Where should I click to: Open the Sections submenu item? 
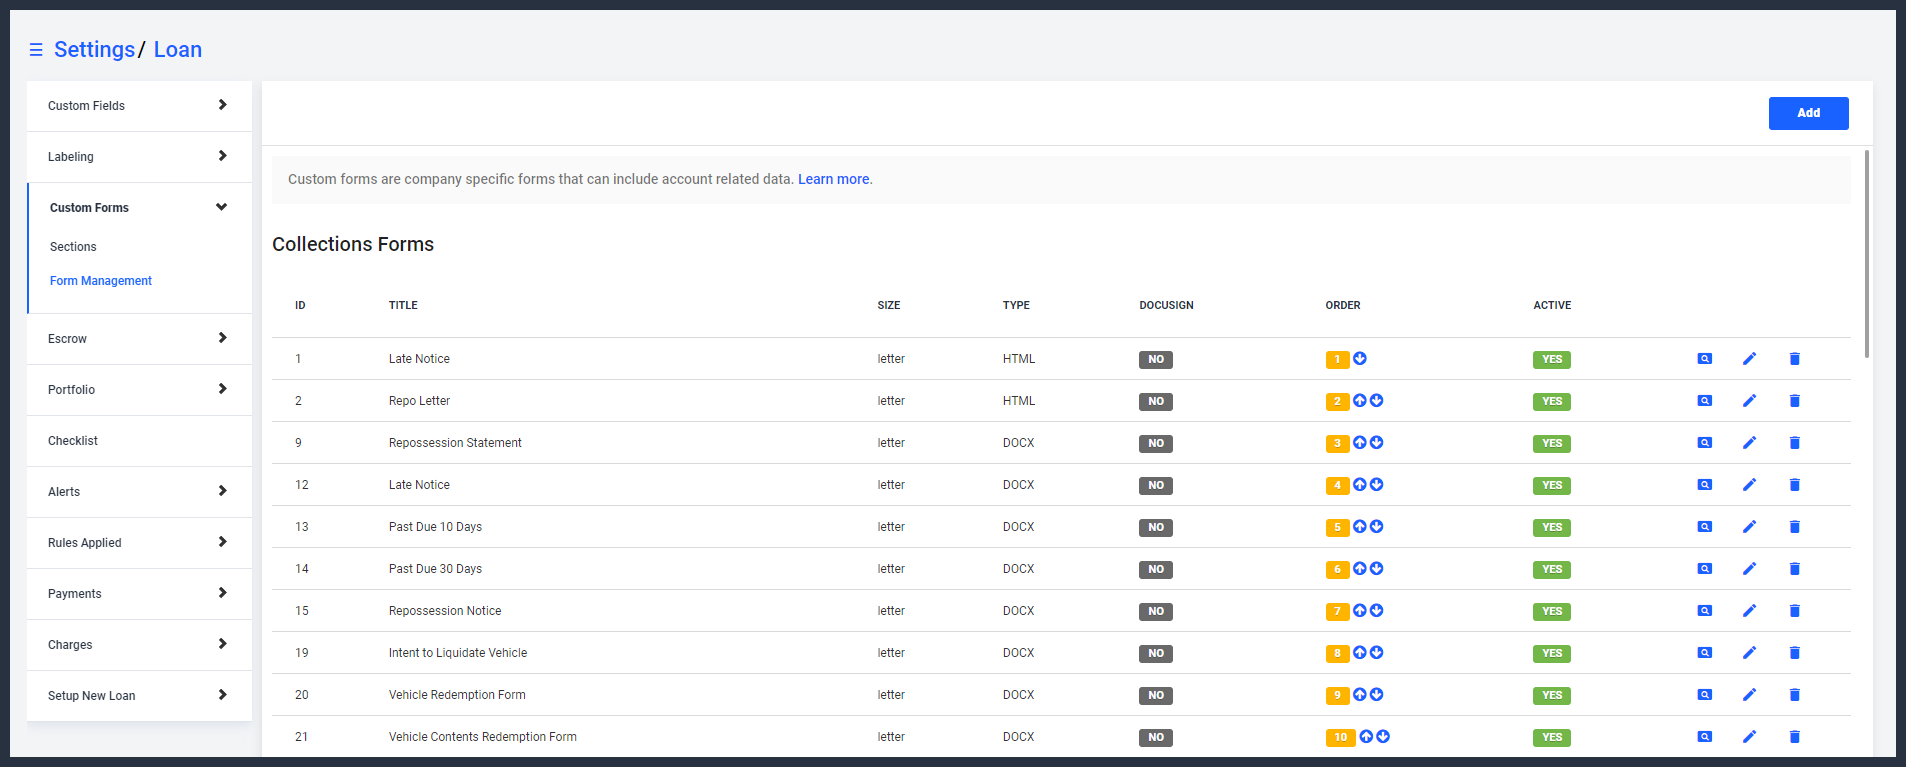(73, 247)
